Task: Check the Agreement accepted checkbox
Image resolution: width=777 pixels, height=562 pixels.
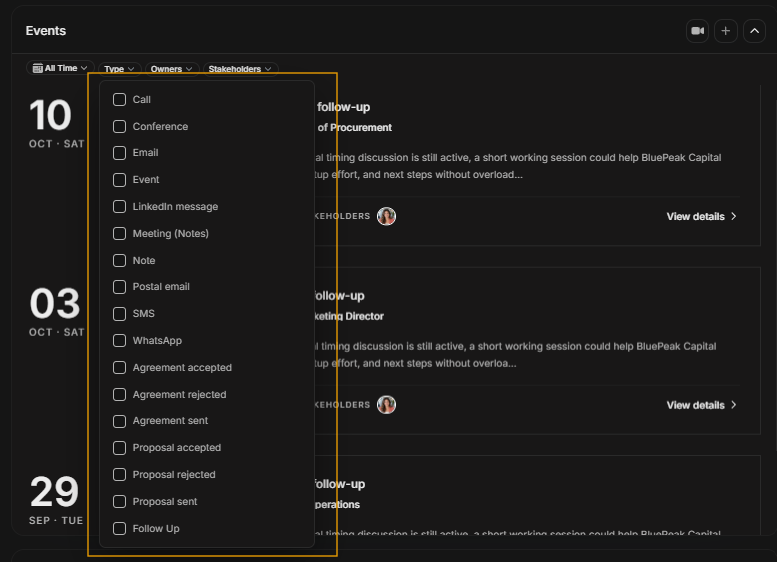Action: click(x=119, y=368)
